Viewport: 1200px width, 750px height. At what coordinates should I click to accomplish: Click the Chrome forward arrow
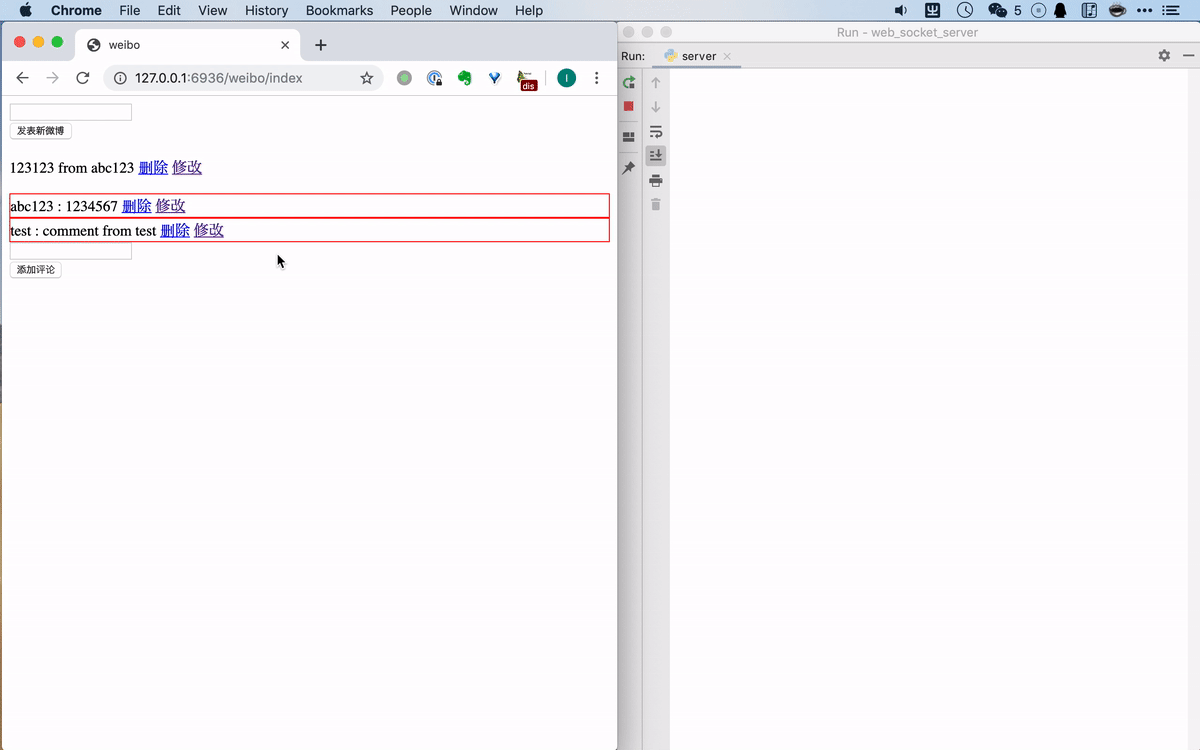click(52, 78)
